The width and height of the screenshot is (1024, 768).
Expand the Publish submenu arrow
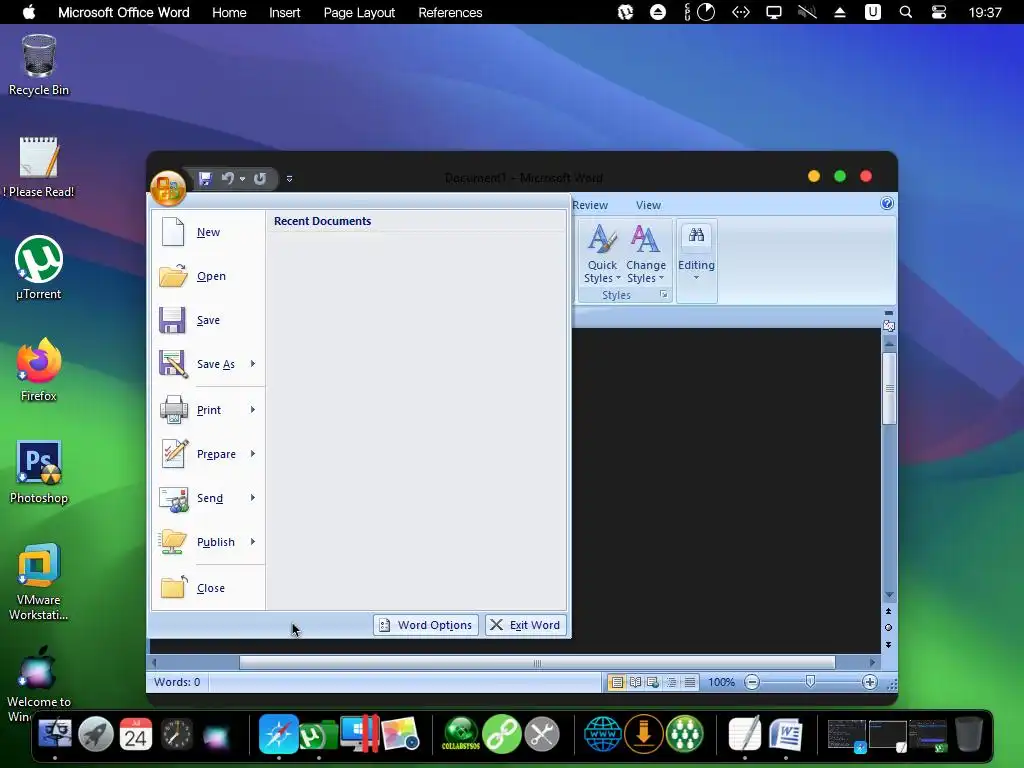click(x=253, y=541)
